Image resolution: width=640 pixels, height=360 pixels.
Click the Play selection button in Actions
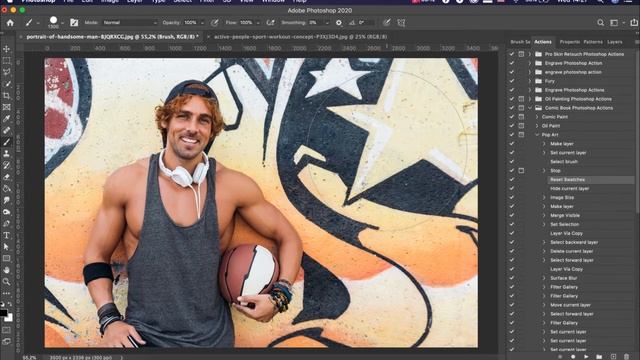(x=586, y=357)
